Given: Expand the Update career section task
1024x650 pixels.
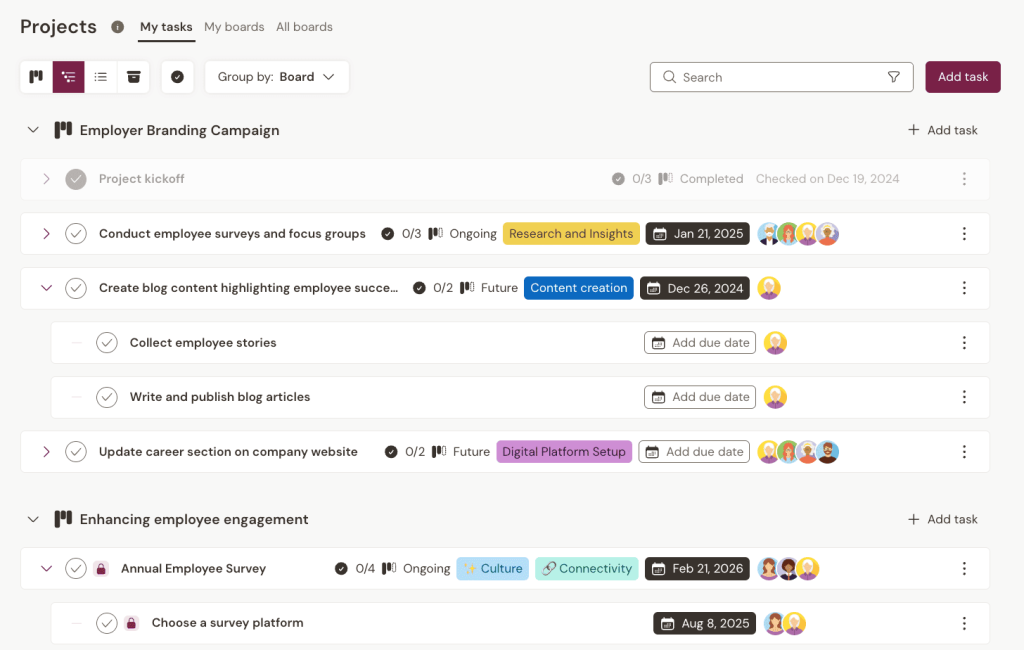Looking at the screenshot, I should coord(46,451).
